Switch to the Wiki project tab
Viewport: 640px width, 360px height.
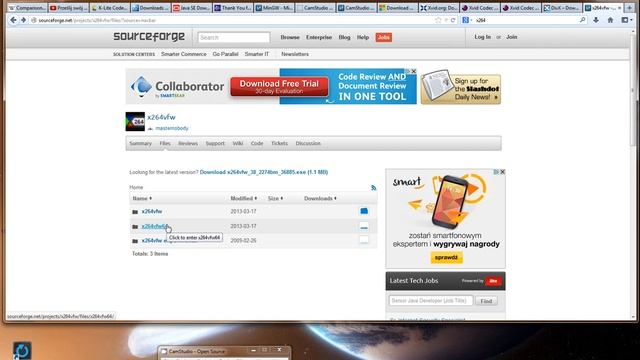click(238, 143)
